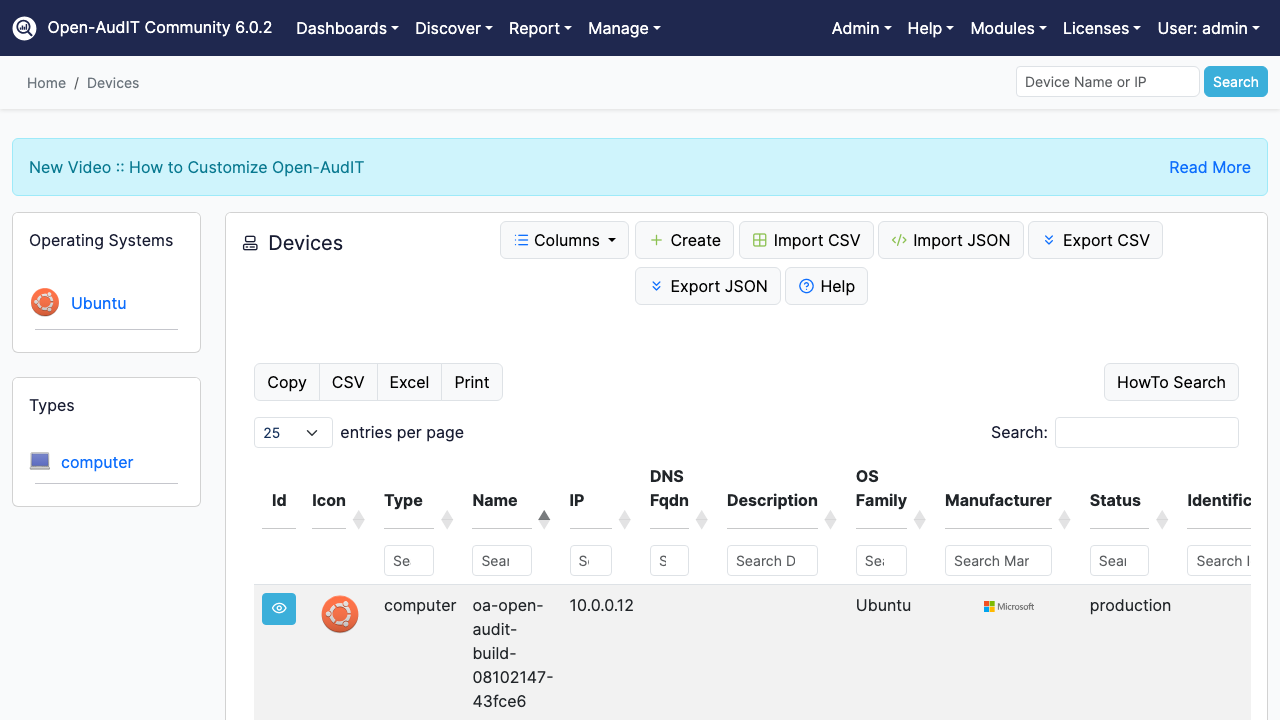View device details with eye button
The height and width of the screenshot is (720, 1280).
click(x=279, y=608)
